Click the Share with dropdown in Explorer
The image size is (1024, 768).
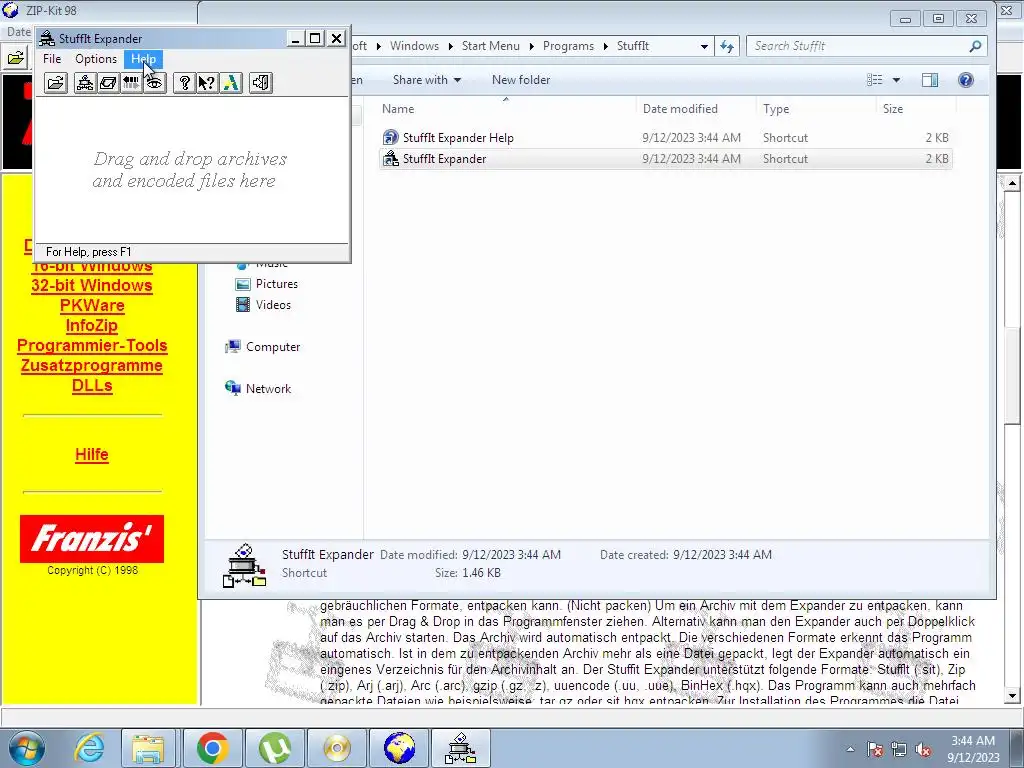426,80
